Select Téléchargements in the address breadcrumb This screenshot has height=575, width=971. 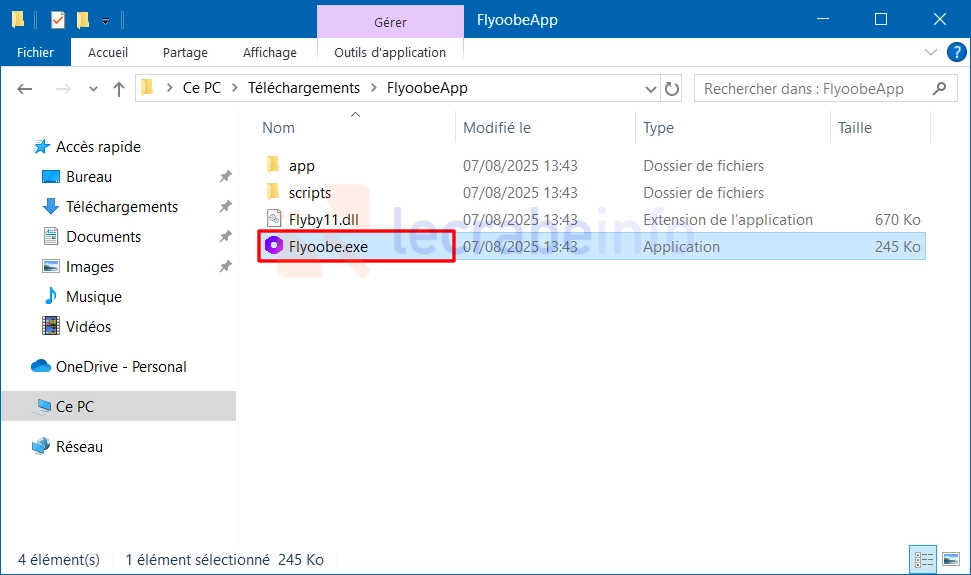(x=304, y=88)
